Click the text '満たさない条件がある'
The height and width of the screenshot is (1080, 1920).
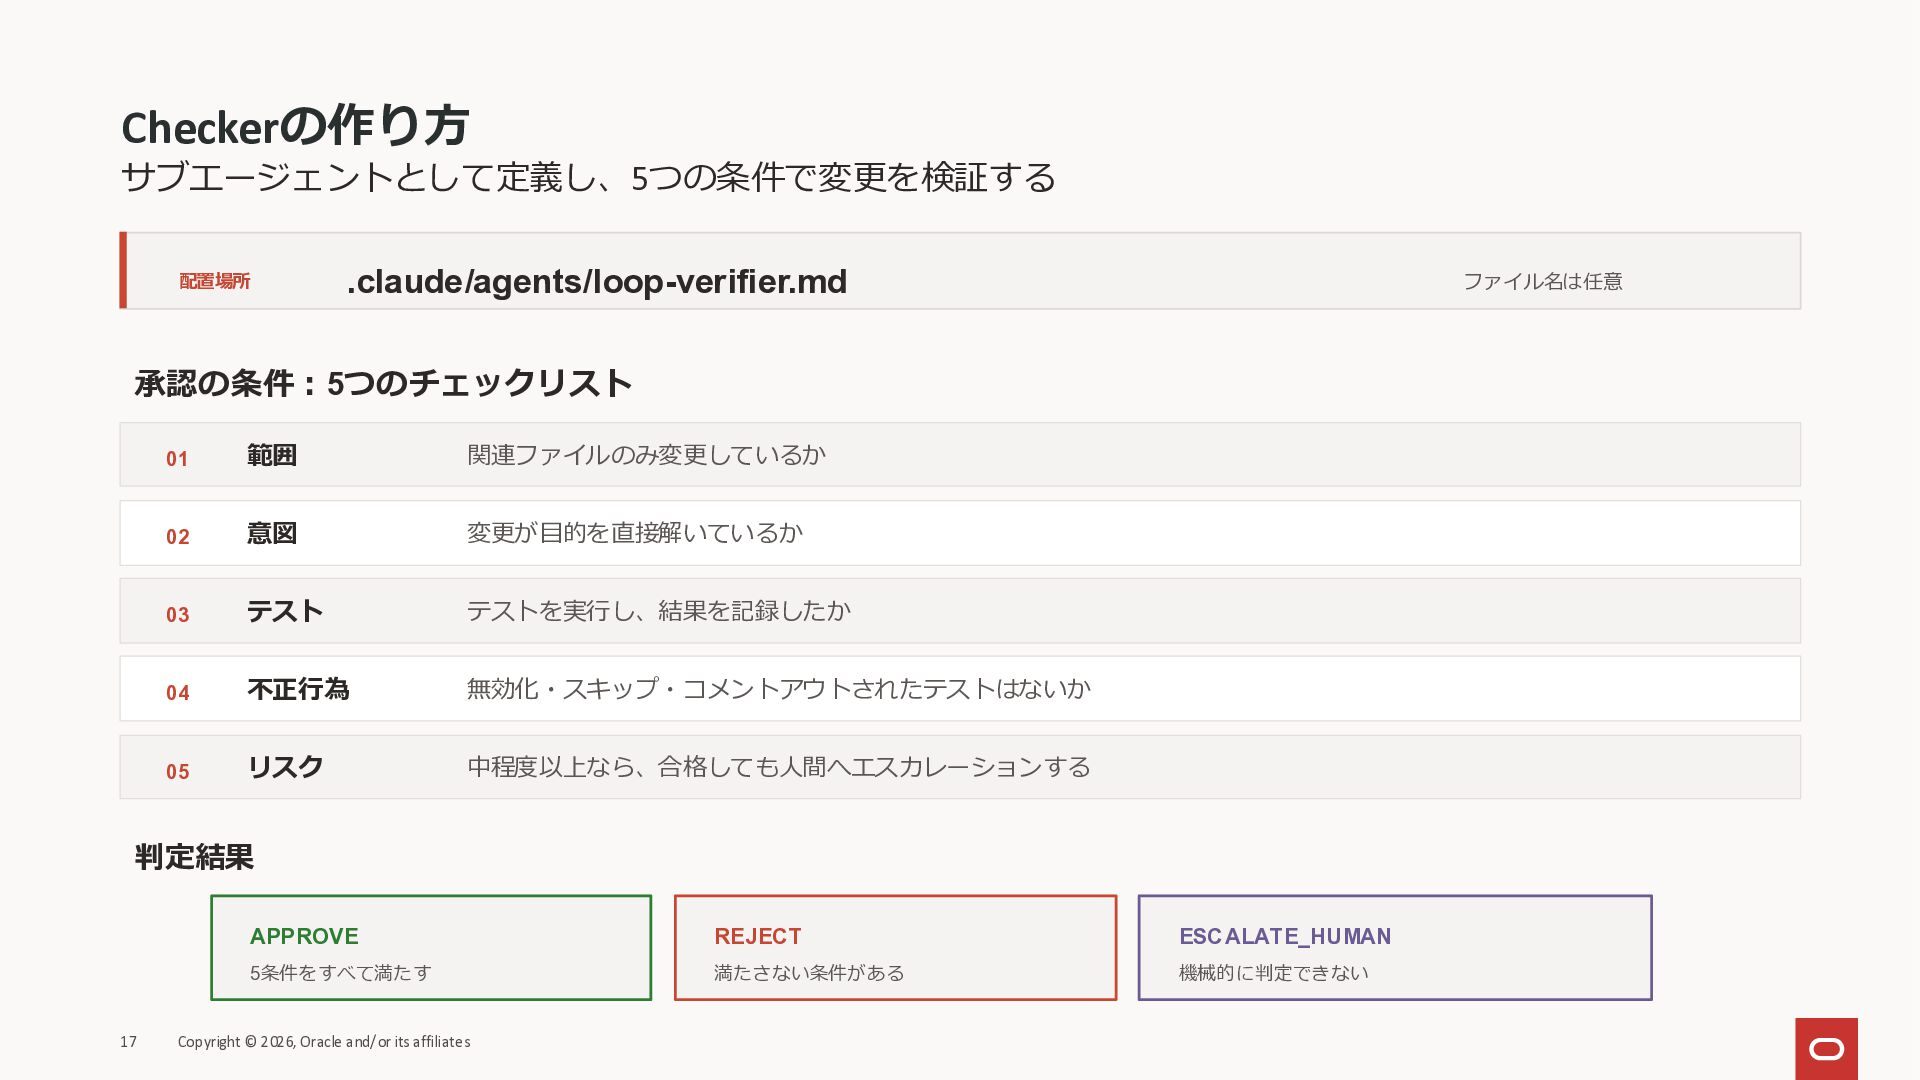click(809, 973)
